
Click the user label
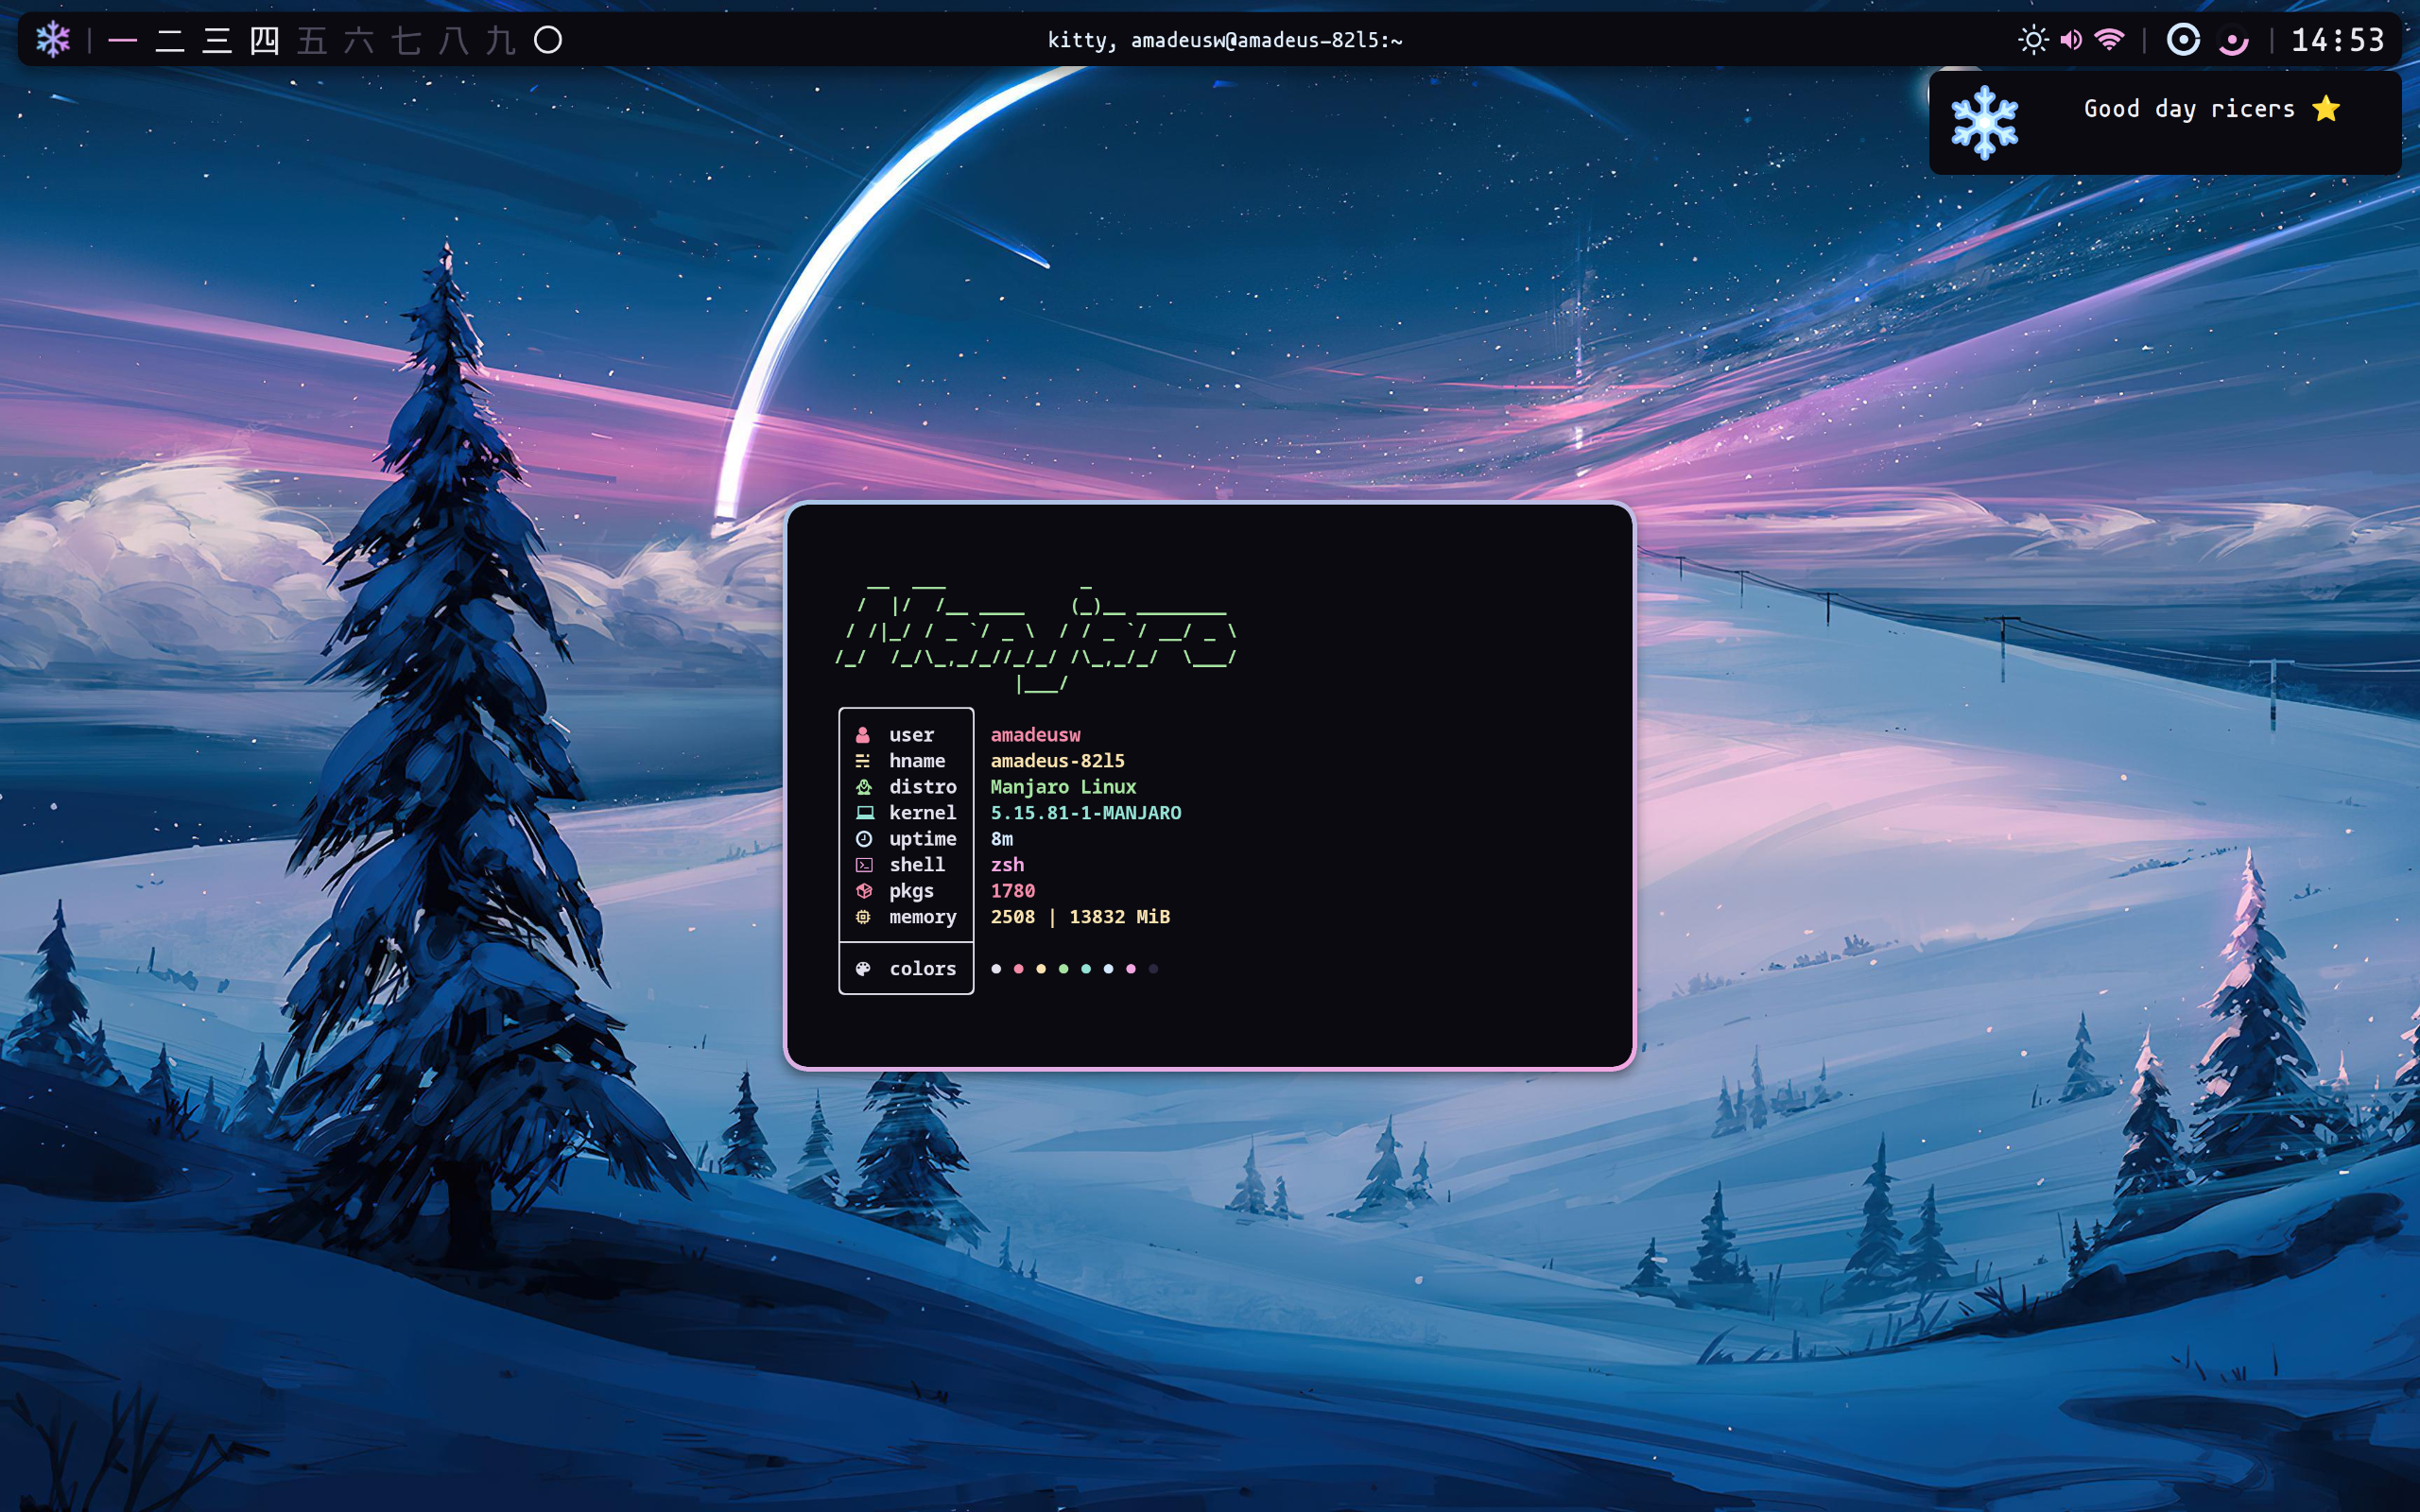click(x=911, y=735)
